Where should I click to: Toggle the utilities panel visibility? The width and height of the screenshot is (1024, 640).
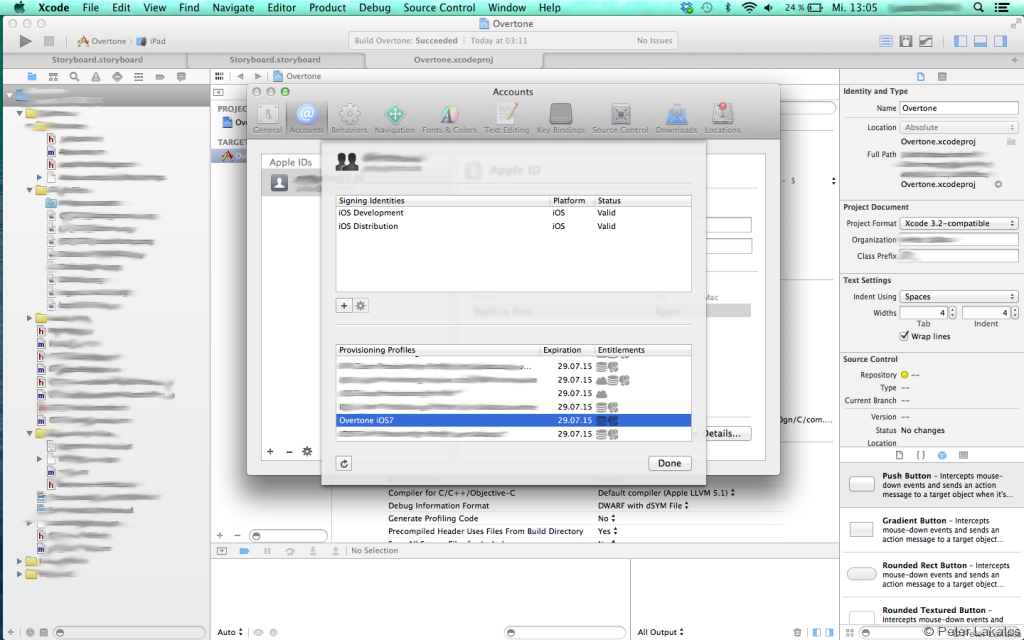(1000, 41)
